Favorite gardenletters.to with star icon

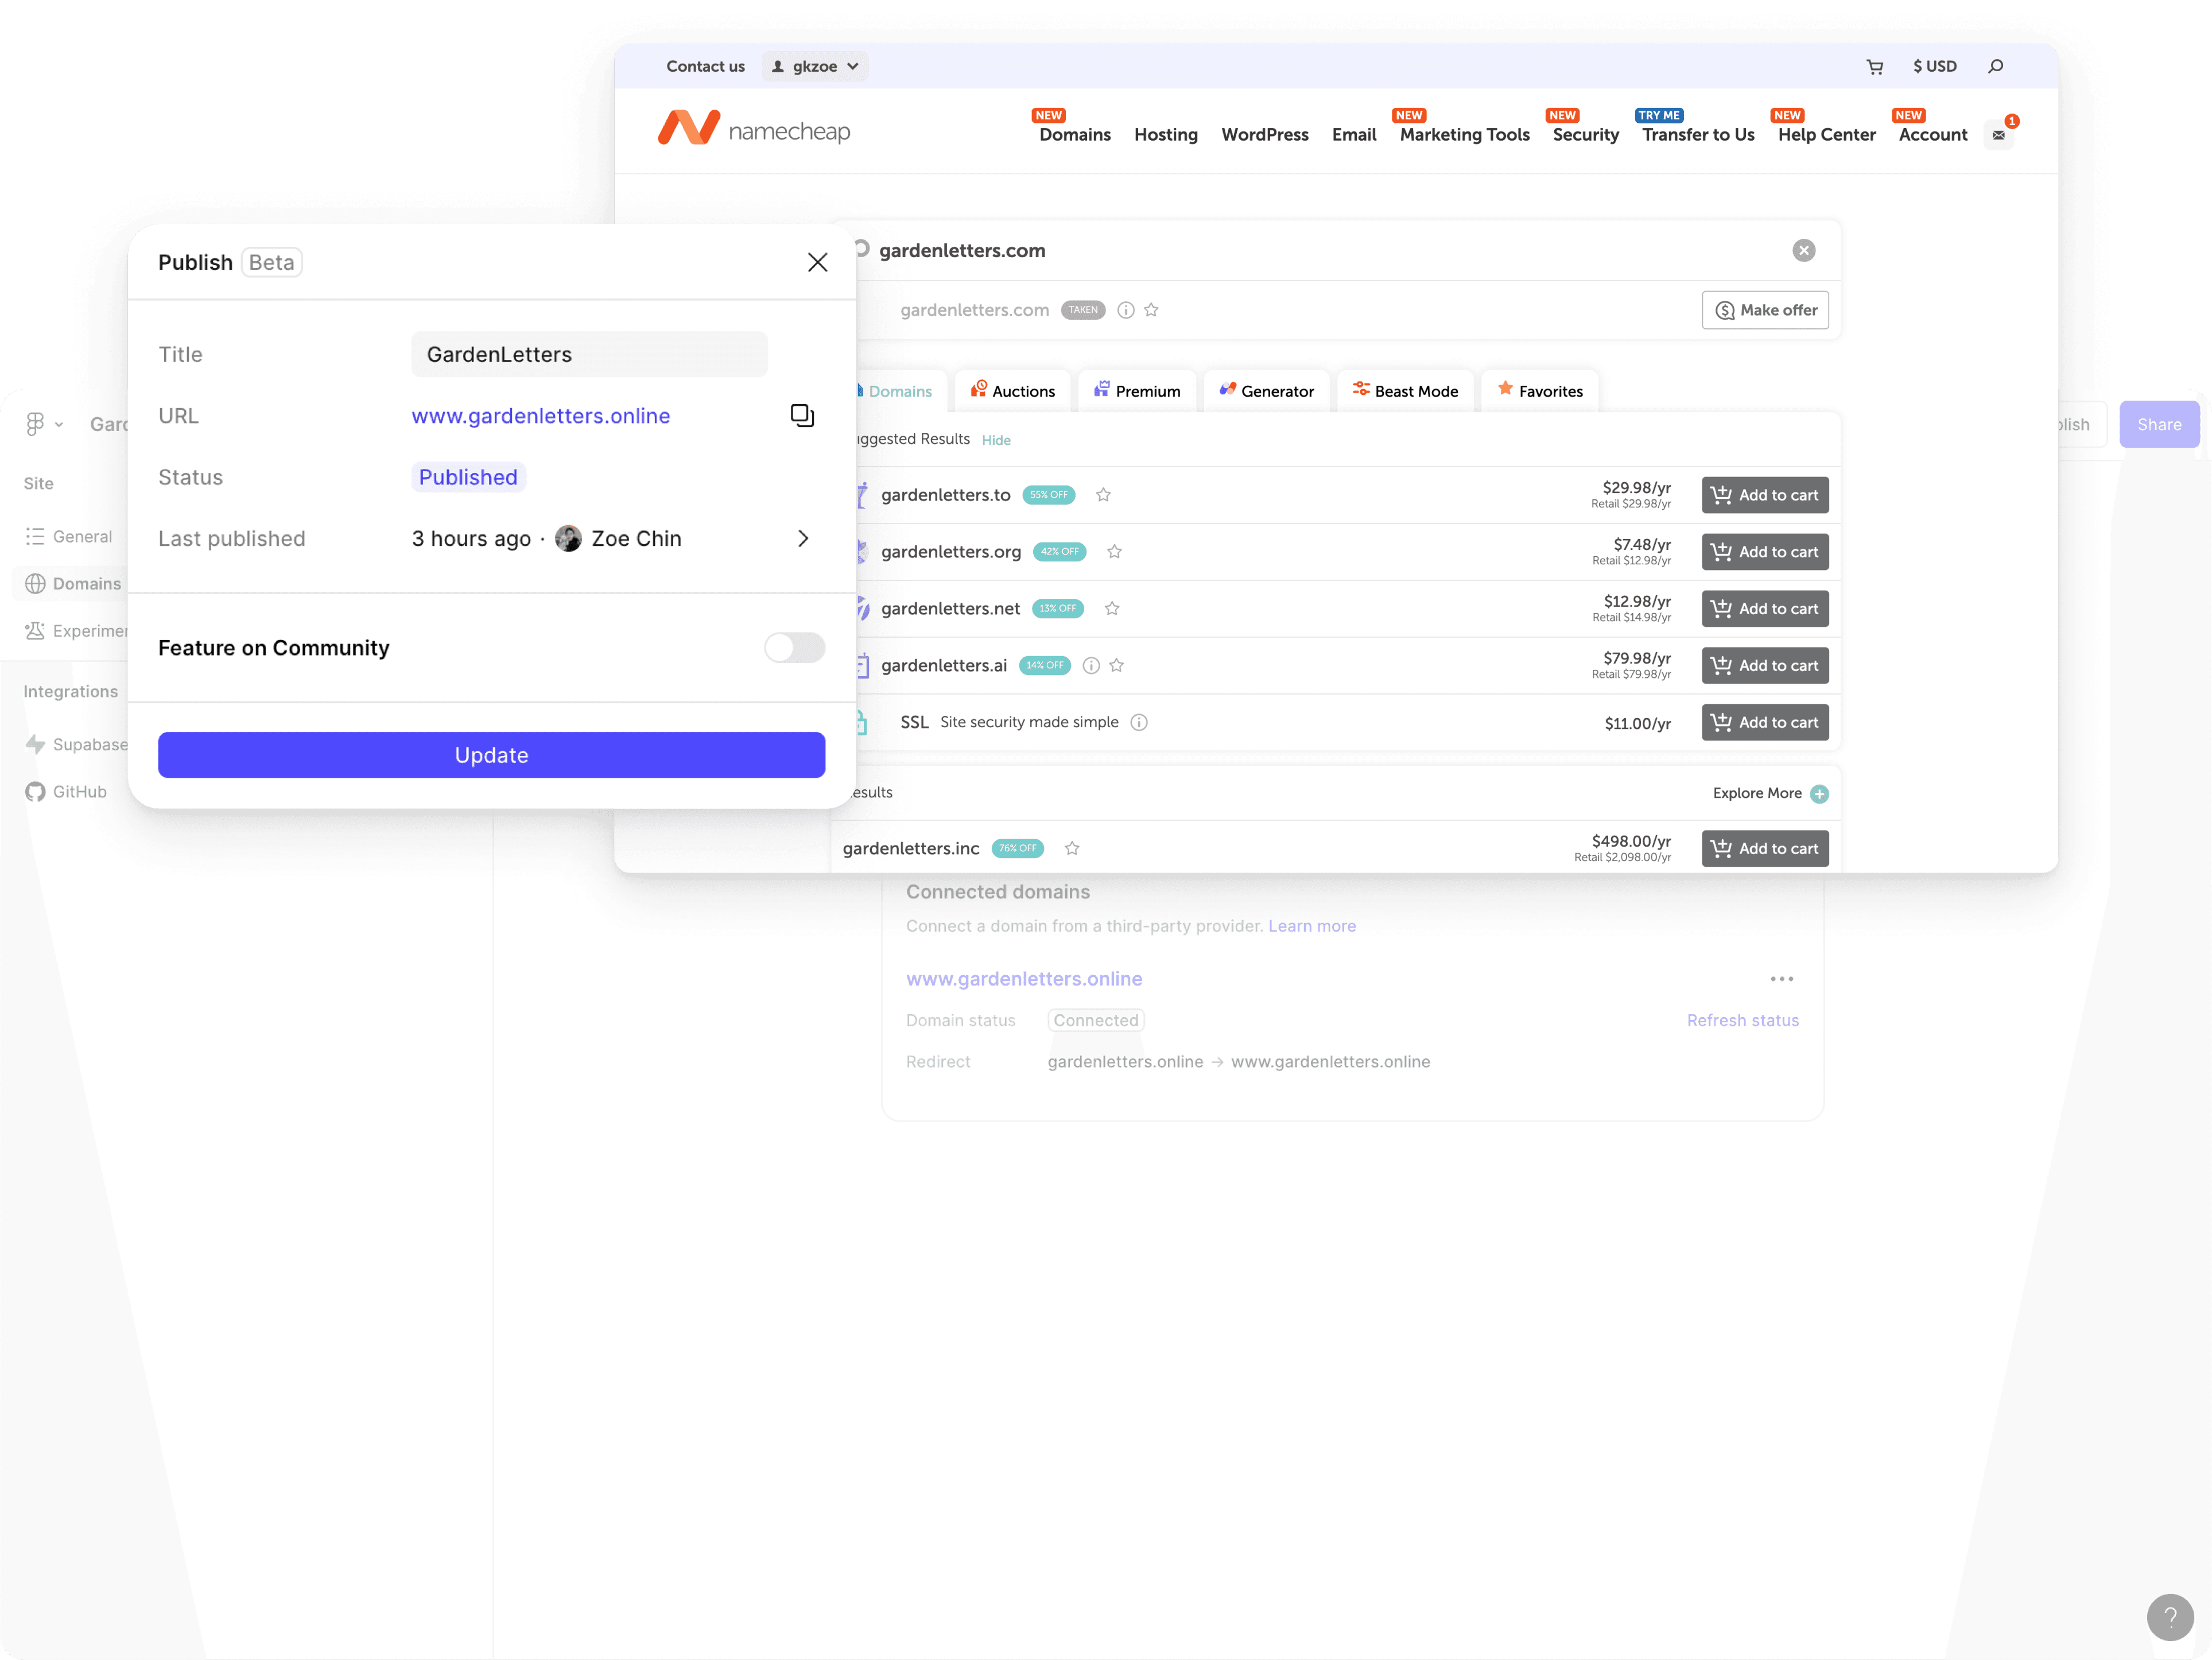click(1103, 495)
